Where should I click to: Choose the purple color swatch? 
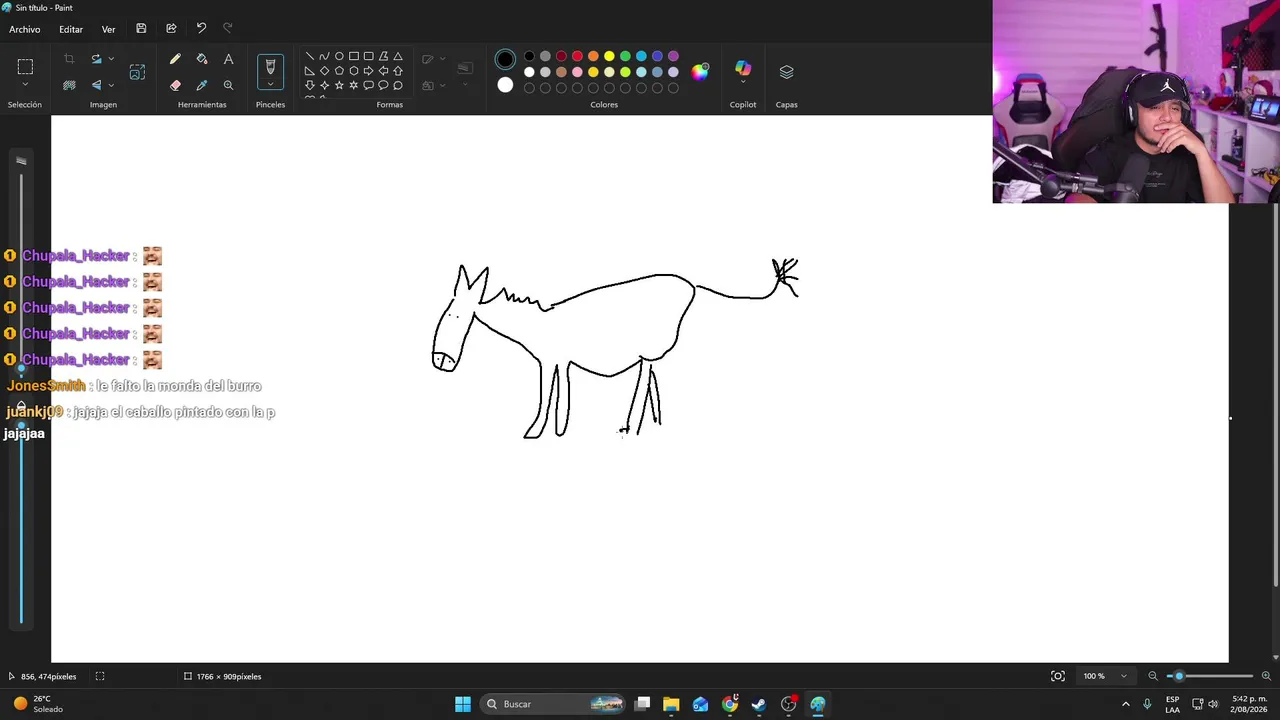pos(673,56)
